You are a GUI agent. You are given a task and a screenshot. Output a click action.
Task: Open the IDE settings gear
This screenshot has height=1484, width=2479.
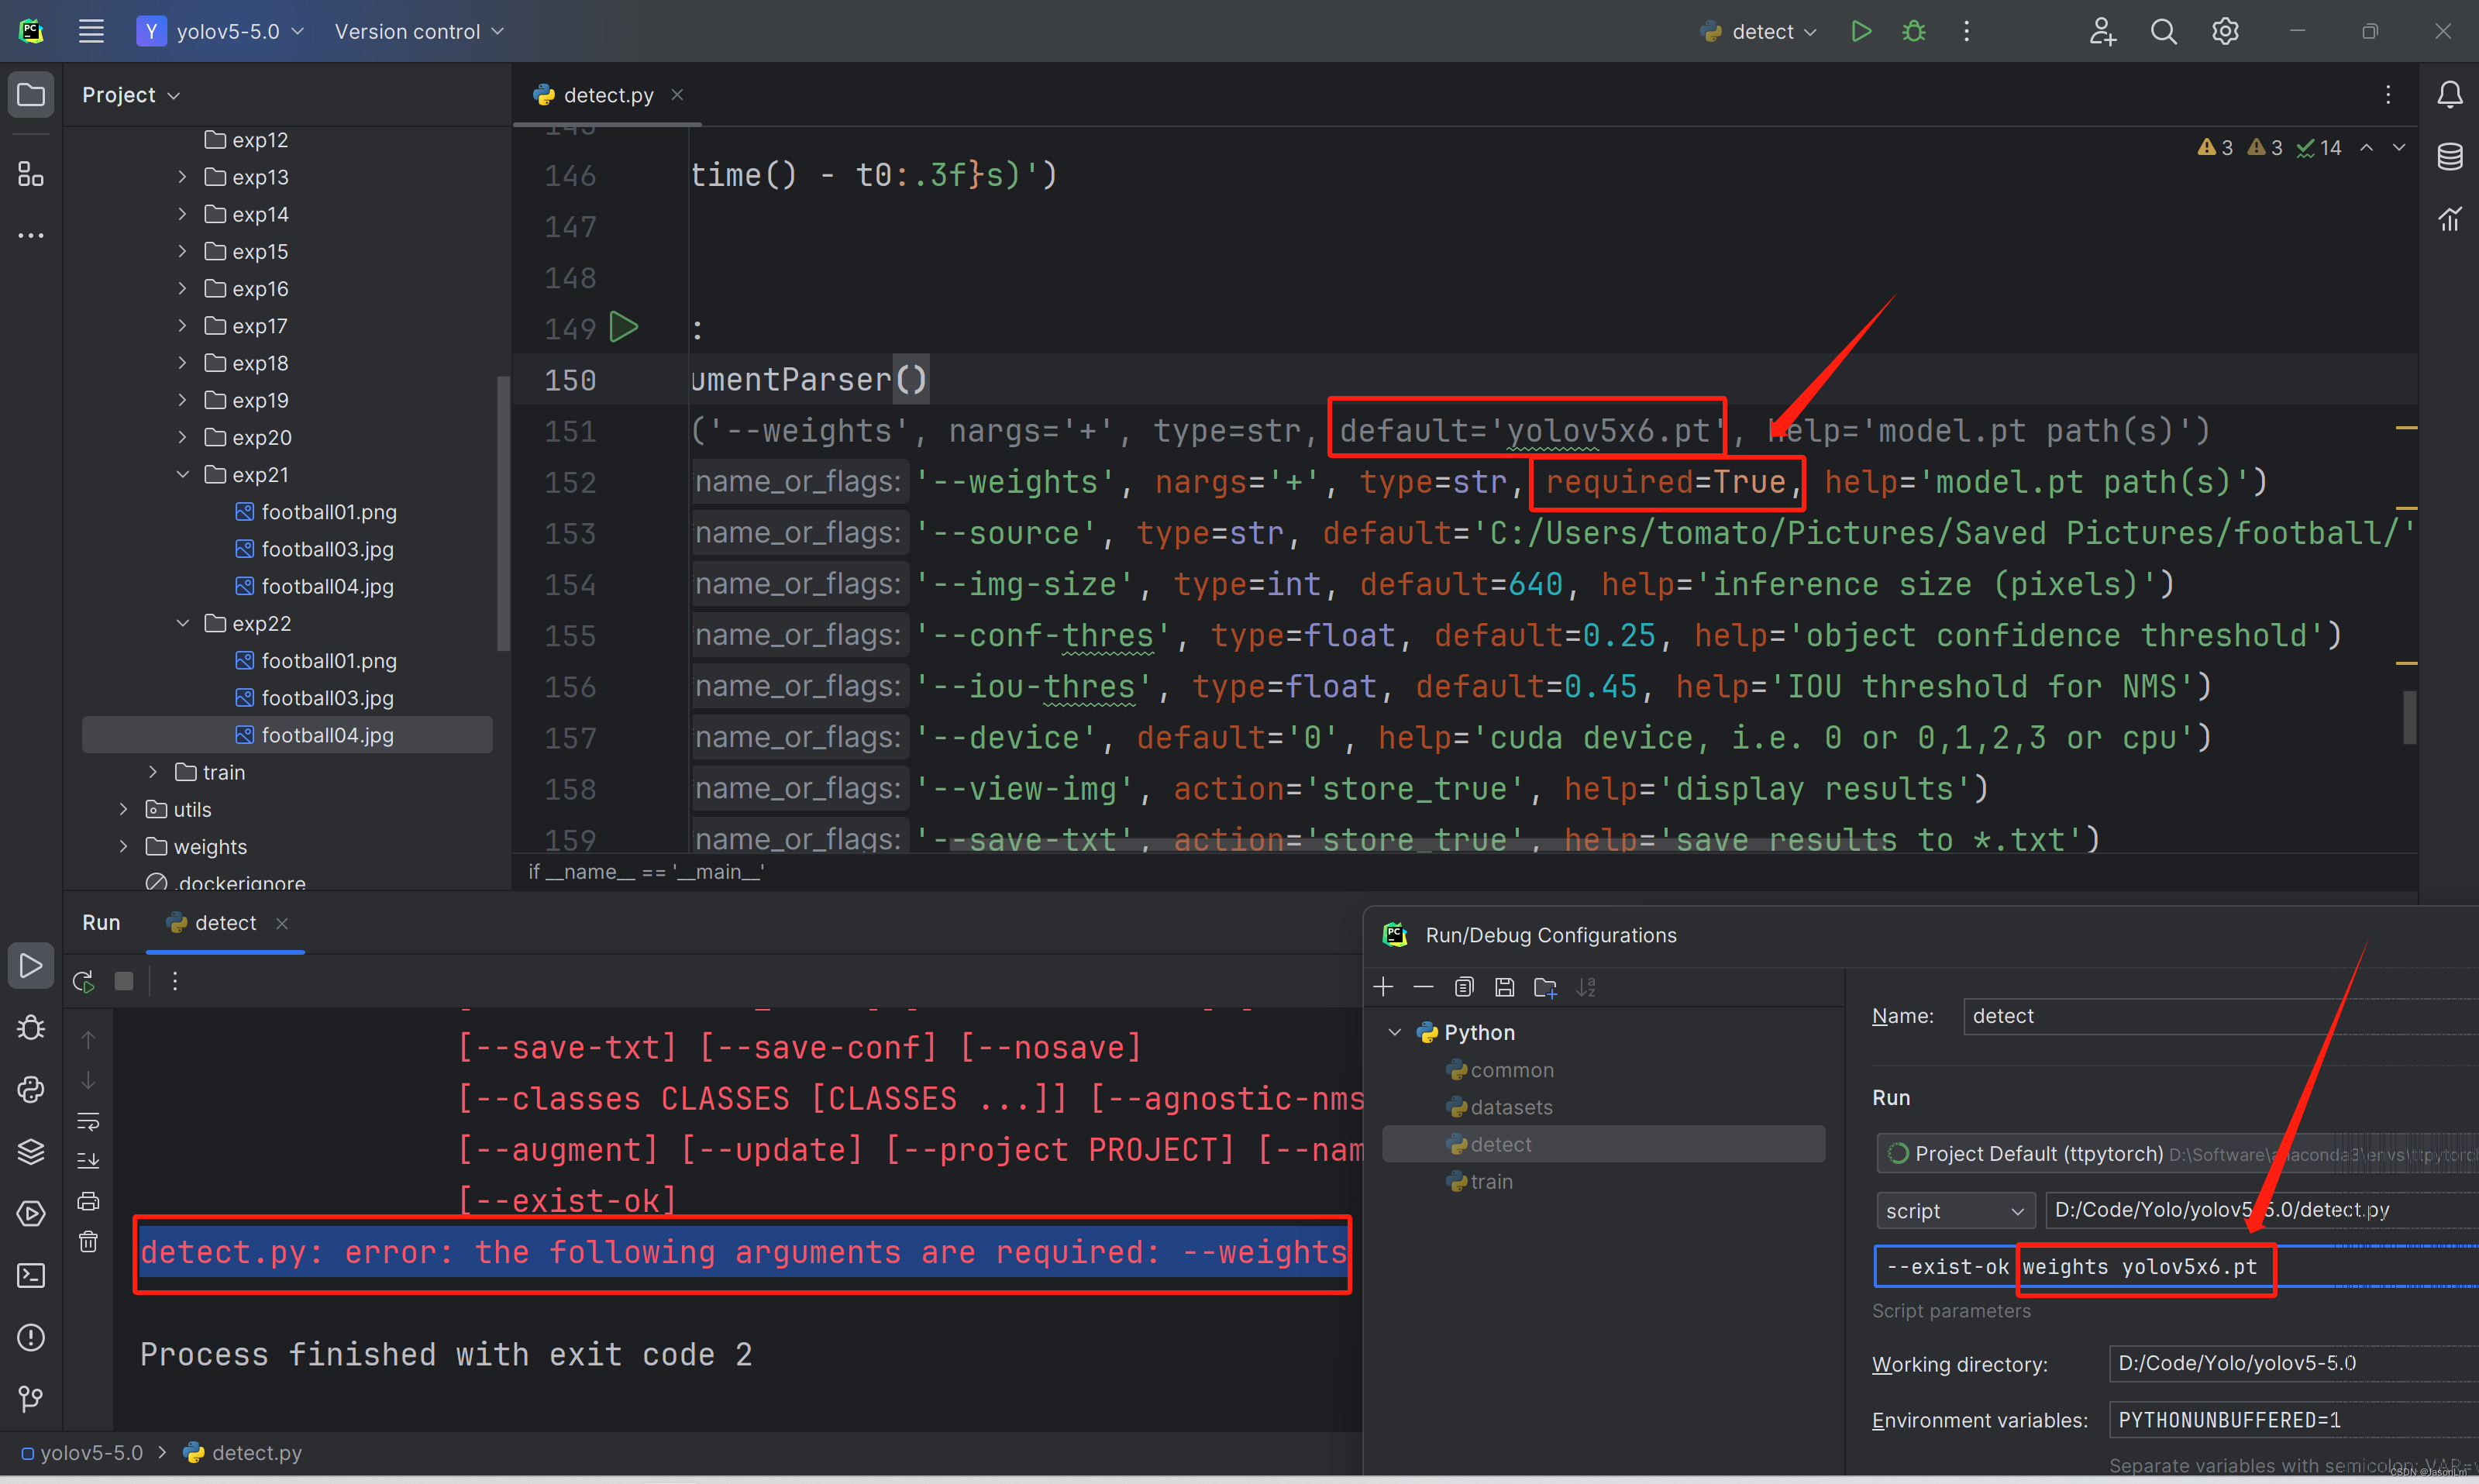click(x=2225, y=31)
